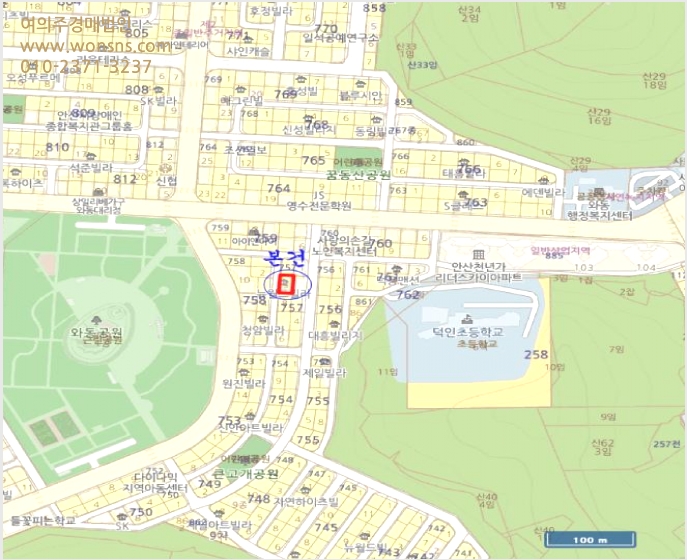Select the 꿈동산공원 label

click(x=358, y=175)
